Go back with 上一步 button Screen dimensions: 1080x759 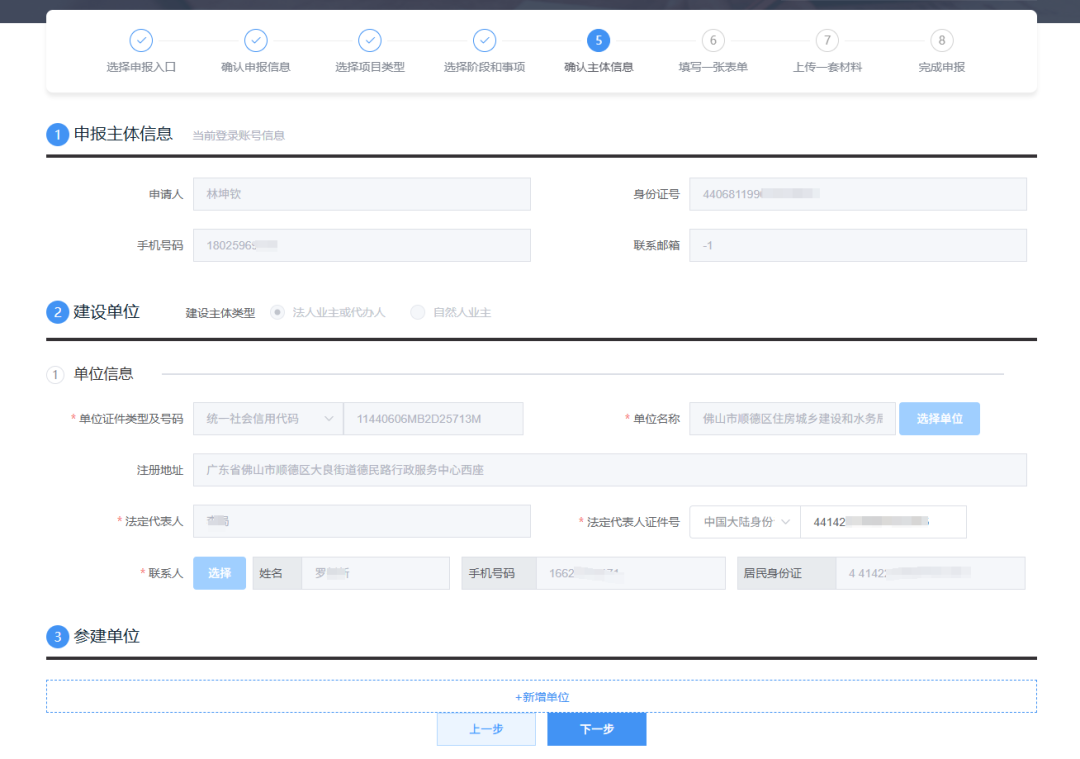tap(486, 729)
